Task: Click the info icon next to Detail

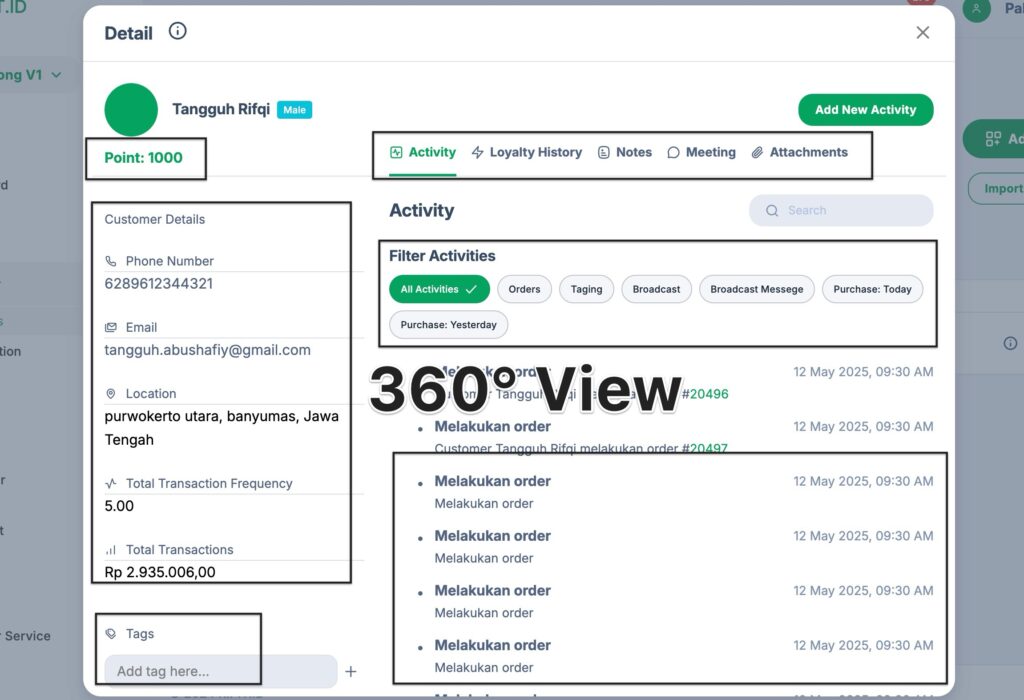Action: (178, 32)
